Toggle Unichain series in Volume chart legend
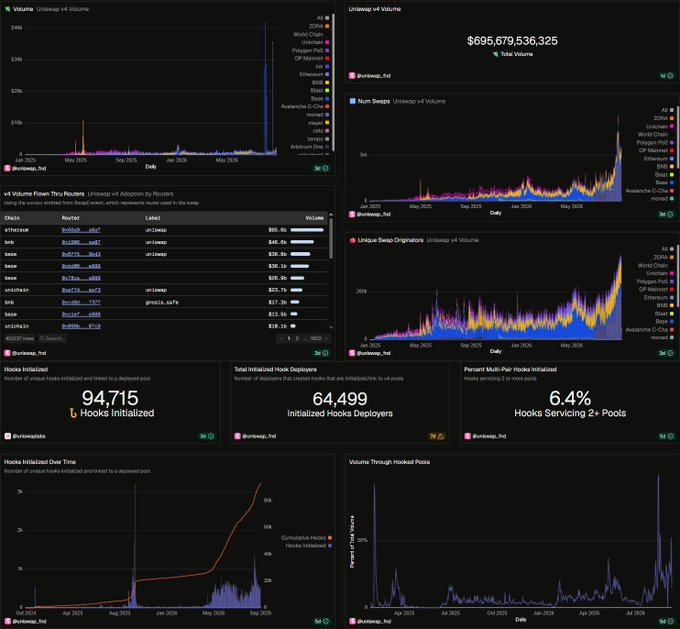The width and height of the screenshot is (680, 629). (315, 42)
